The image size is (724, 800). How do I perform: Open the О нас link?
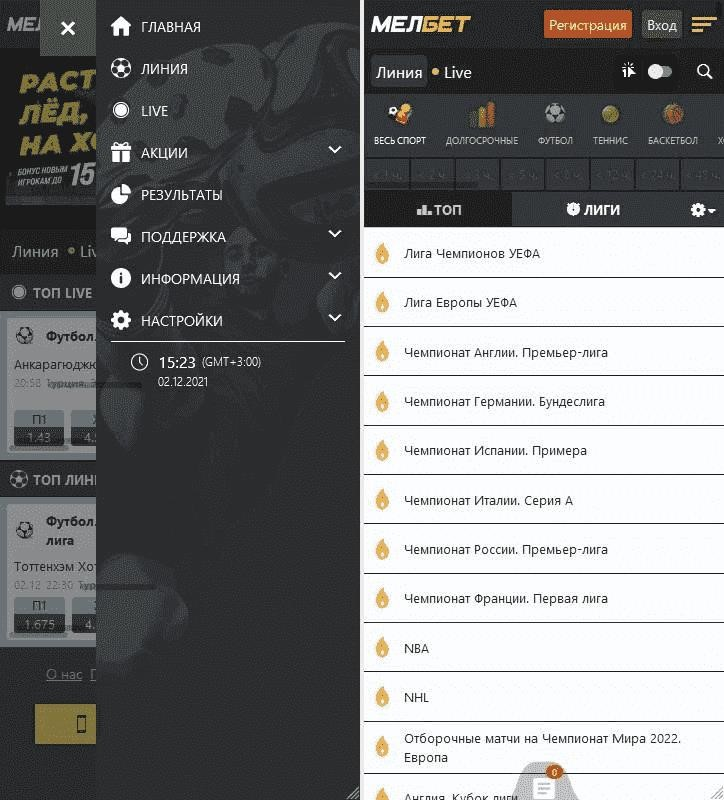(64, 674)
